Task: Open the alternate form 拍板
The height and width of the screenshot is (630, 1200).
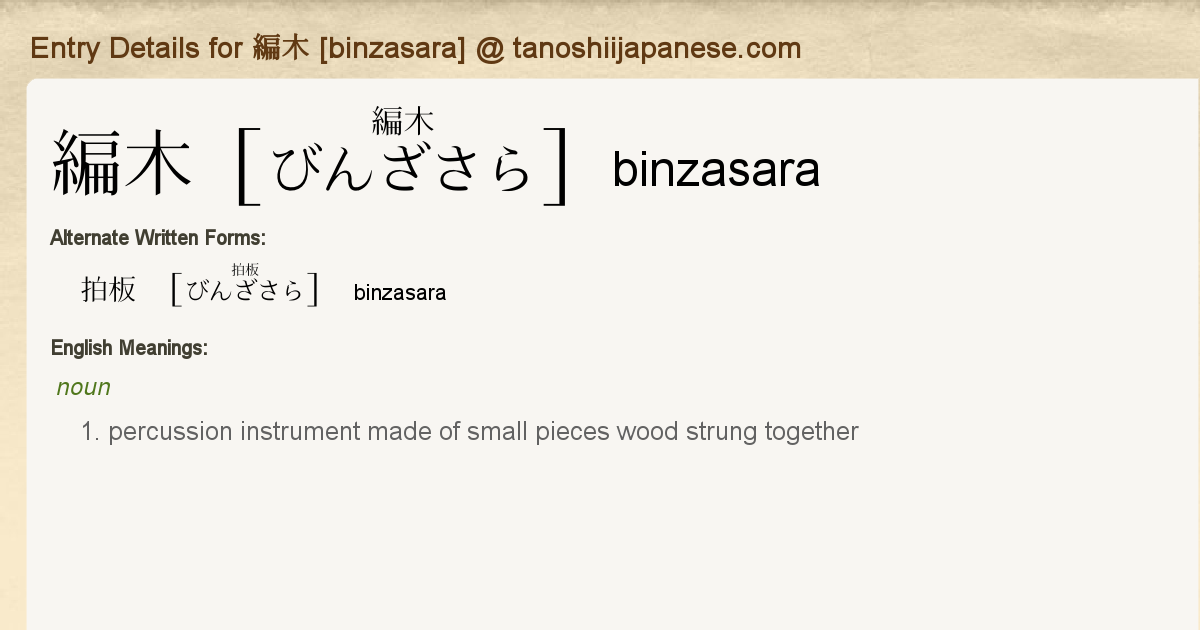Action: click(x=108, y=290)
